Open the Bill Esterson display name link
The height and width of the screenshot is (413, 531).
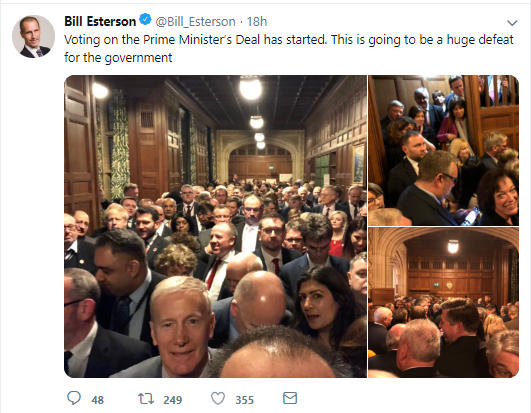(100, 22)
